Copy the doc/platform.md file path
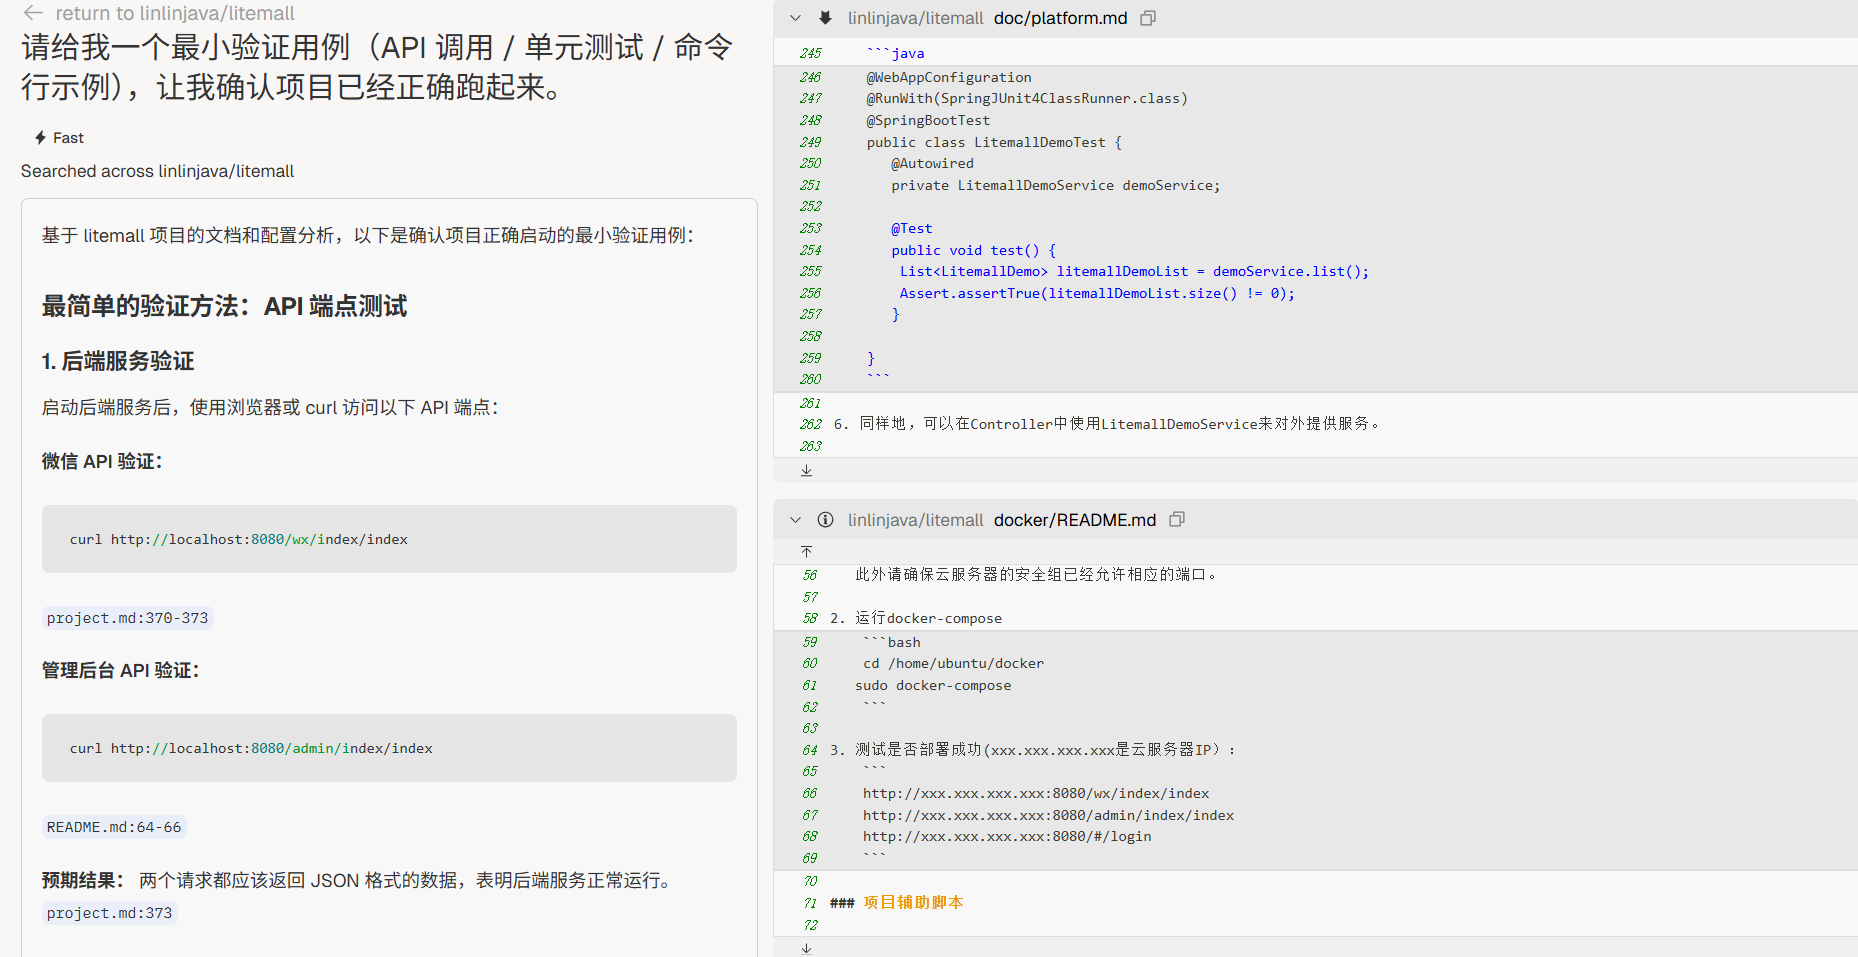 tap(1148, 18)
